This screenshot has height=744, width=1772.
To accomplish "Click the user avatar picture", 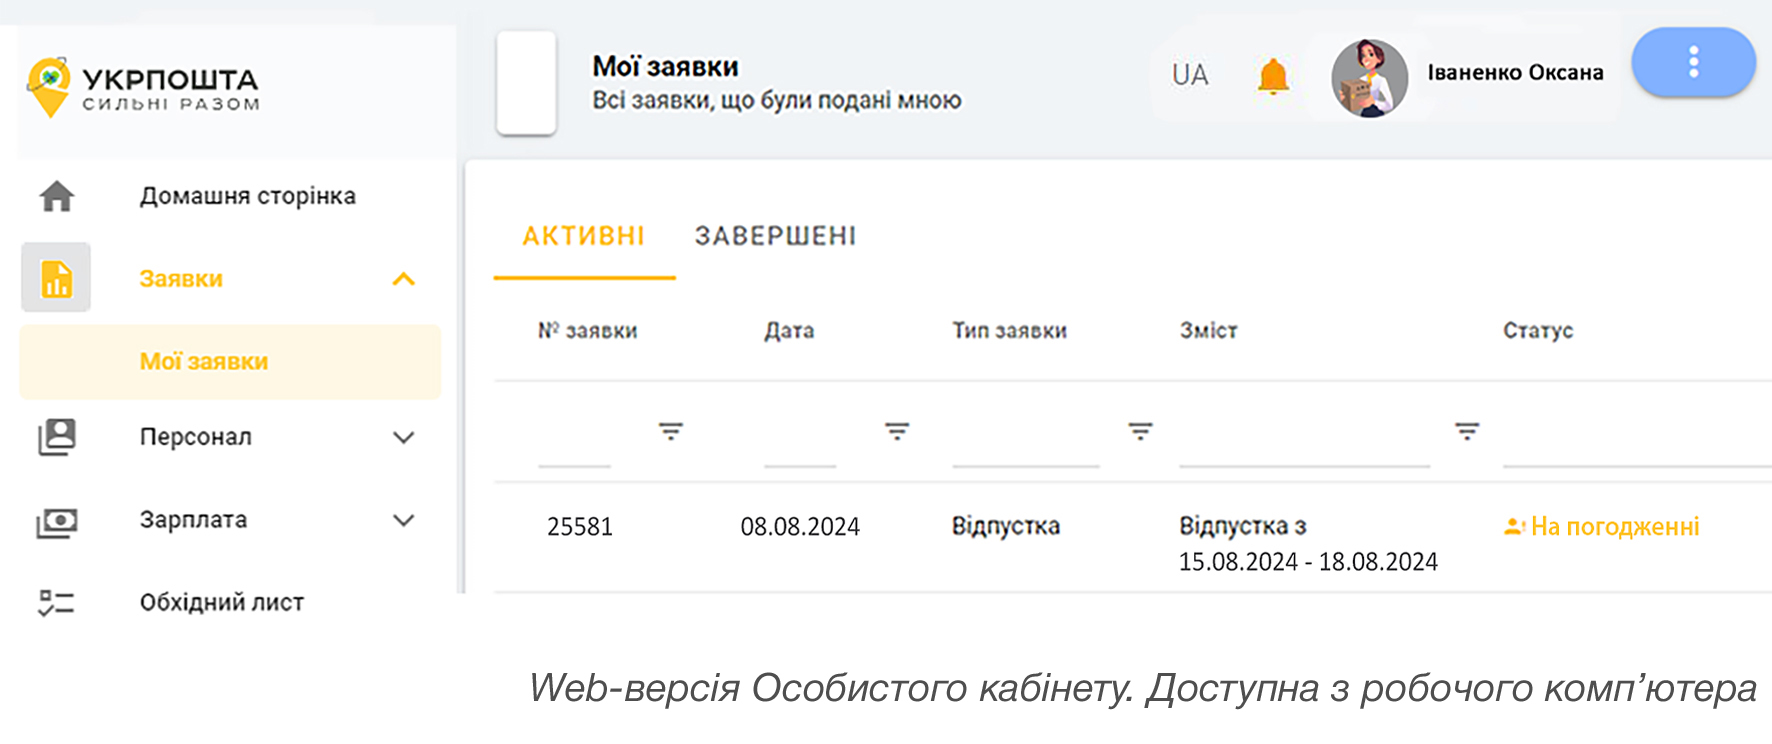I will pos(1369,78).
